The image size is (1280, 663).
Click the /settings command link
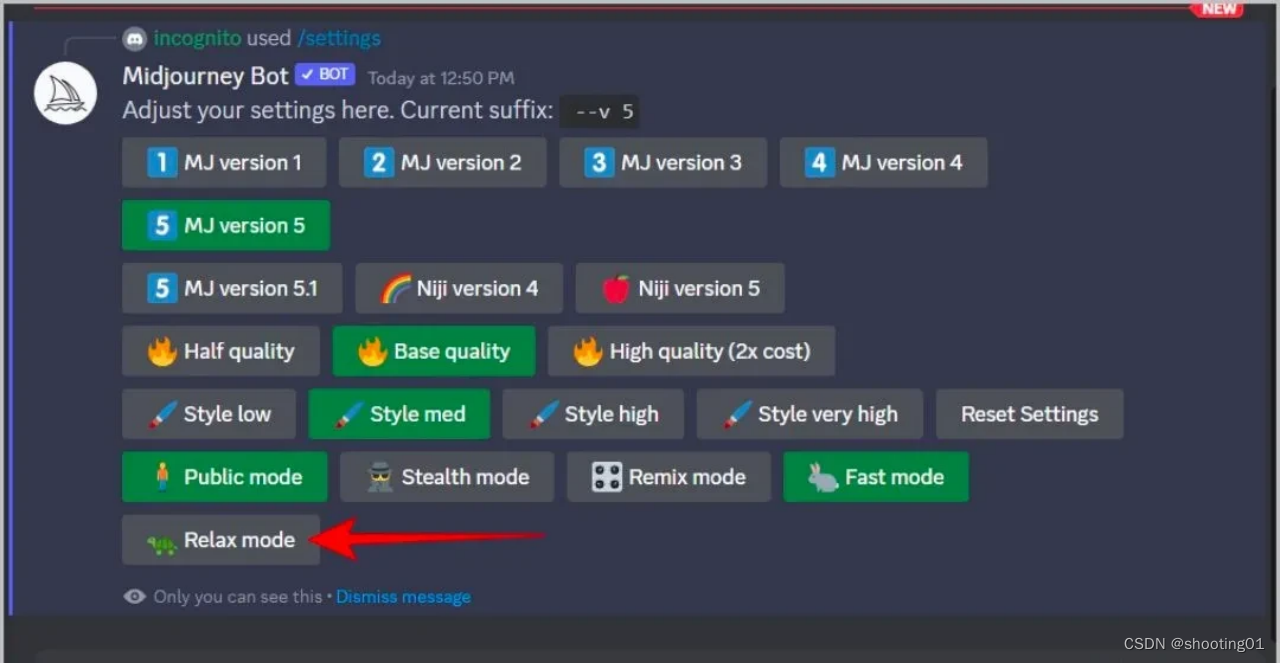click(x=338, y=38)
